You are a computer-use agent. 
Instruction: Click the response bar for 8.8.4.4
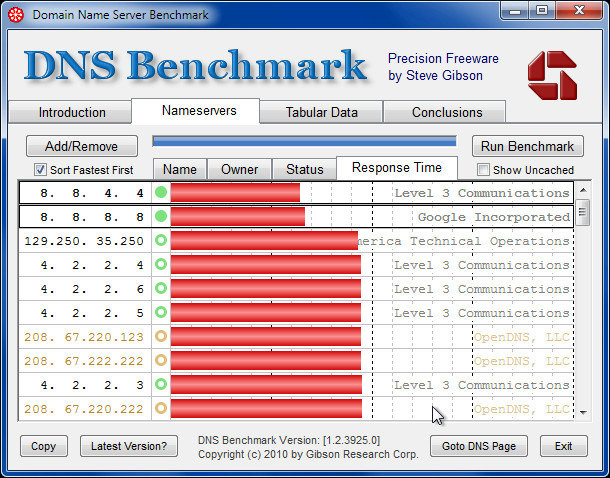[235, 193]
